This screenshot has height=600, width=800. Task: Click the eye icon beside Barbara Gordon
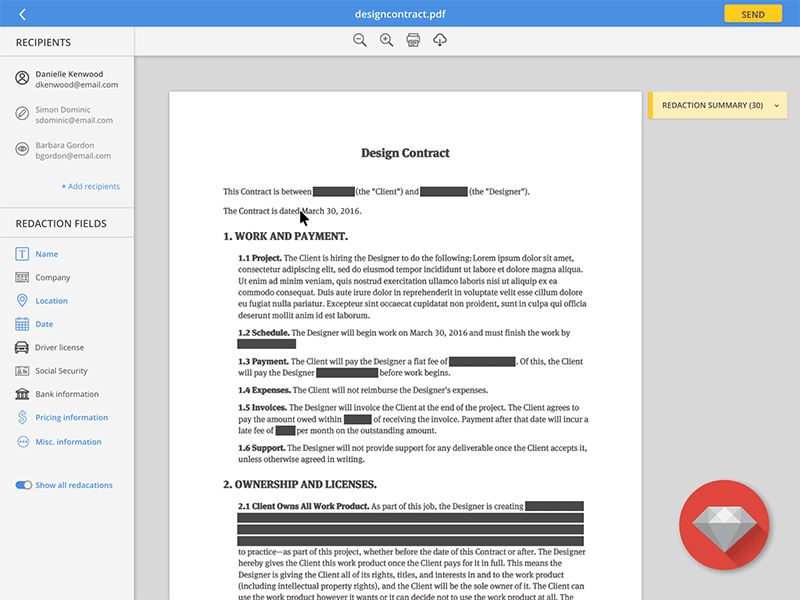(x=22, y=150)
